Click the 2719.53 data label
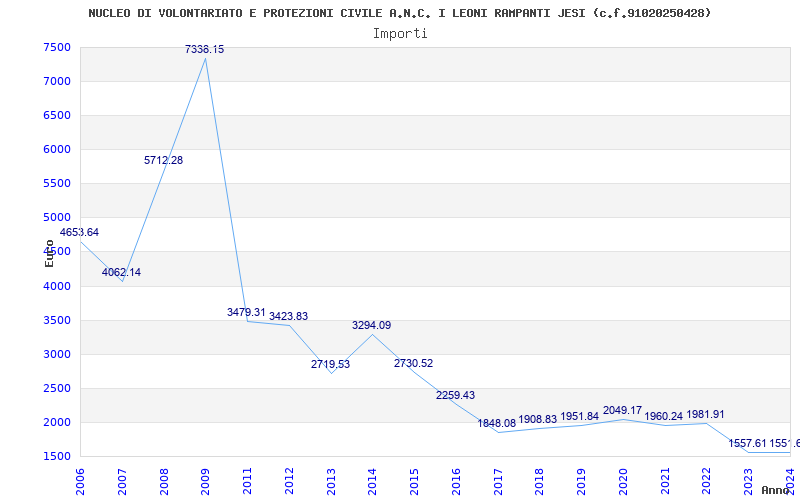Image resolution: width=800 pixels, height=500 pixels. (331, 364)
